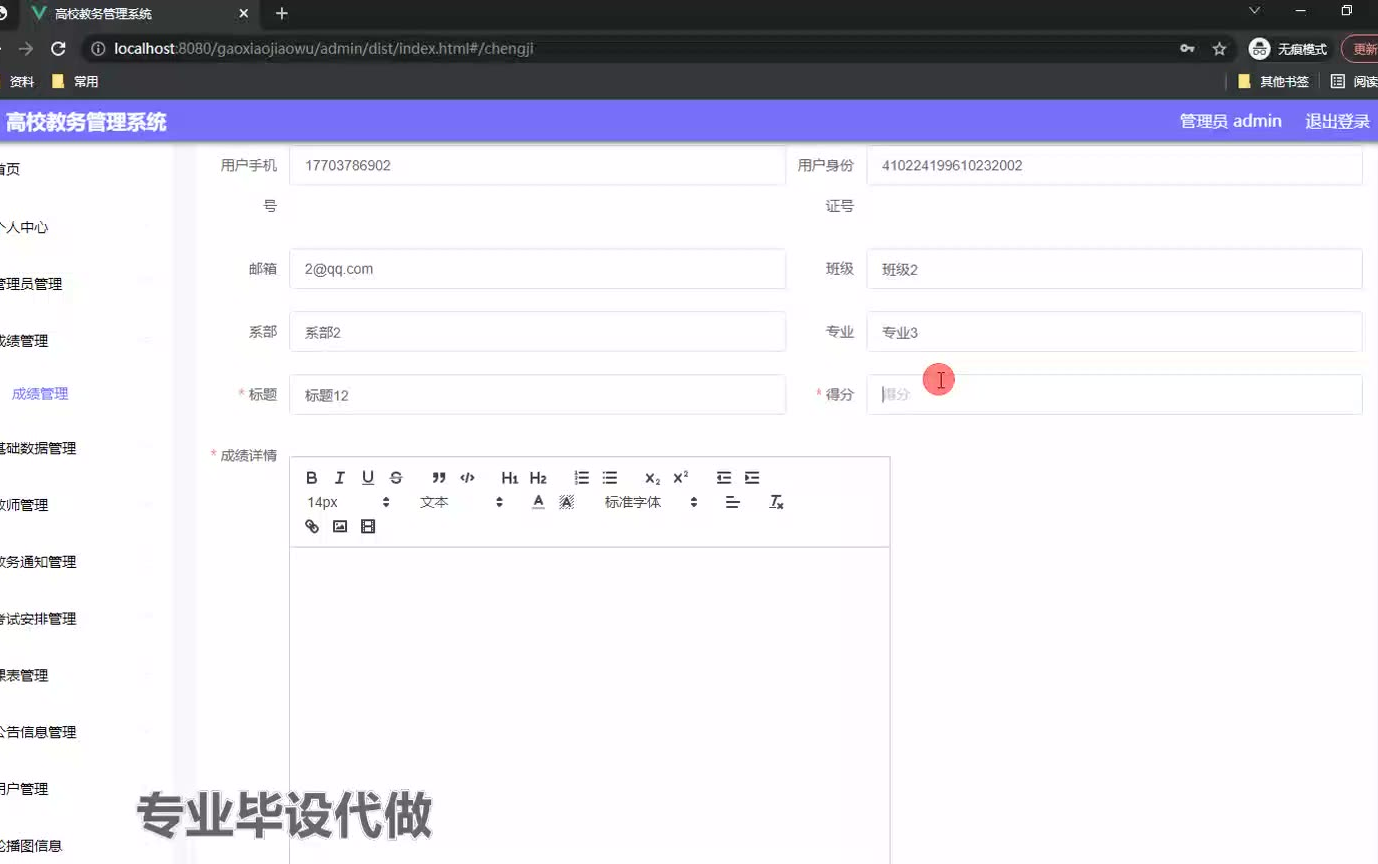This screenshot has width=1378, height=864.
Task: Decrease the paragraph indent
Action: [x=724, y=478]
